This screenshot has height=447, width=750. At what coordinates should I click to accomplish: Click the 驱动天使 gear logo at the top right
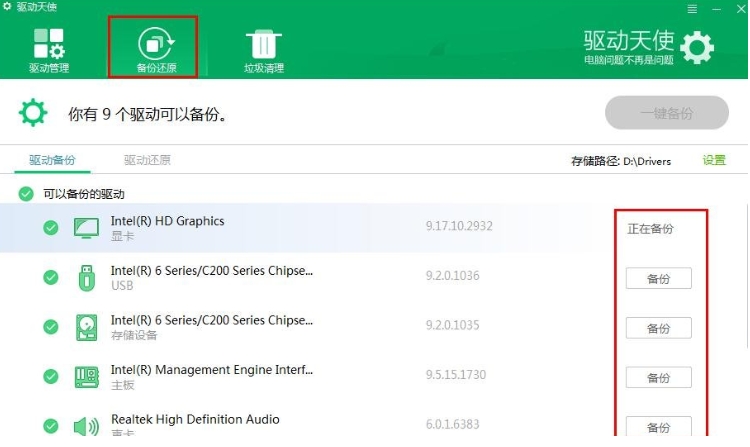[x=697, y=47]
